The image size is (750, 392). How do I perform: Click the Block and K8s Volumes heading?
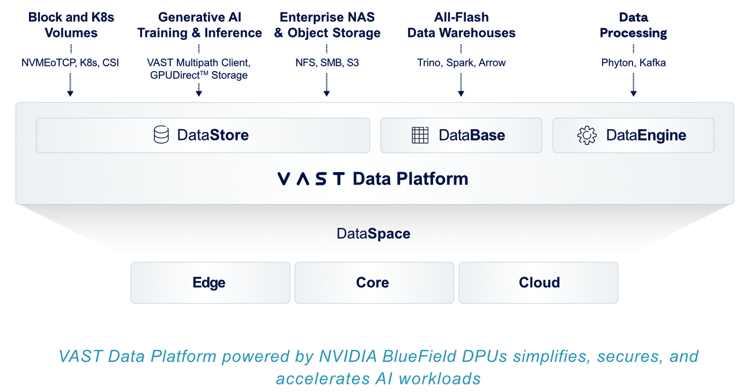coord(71,25)
